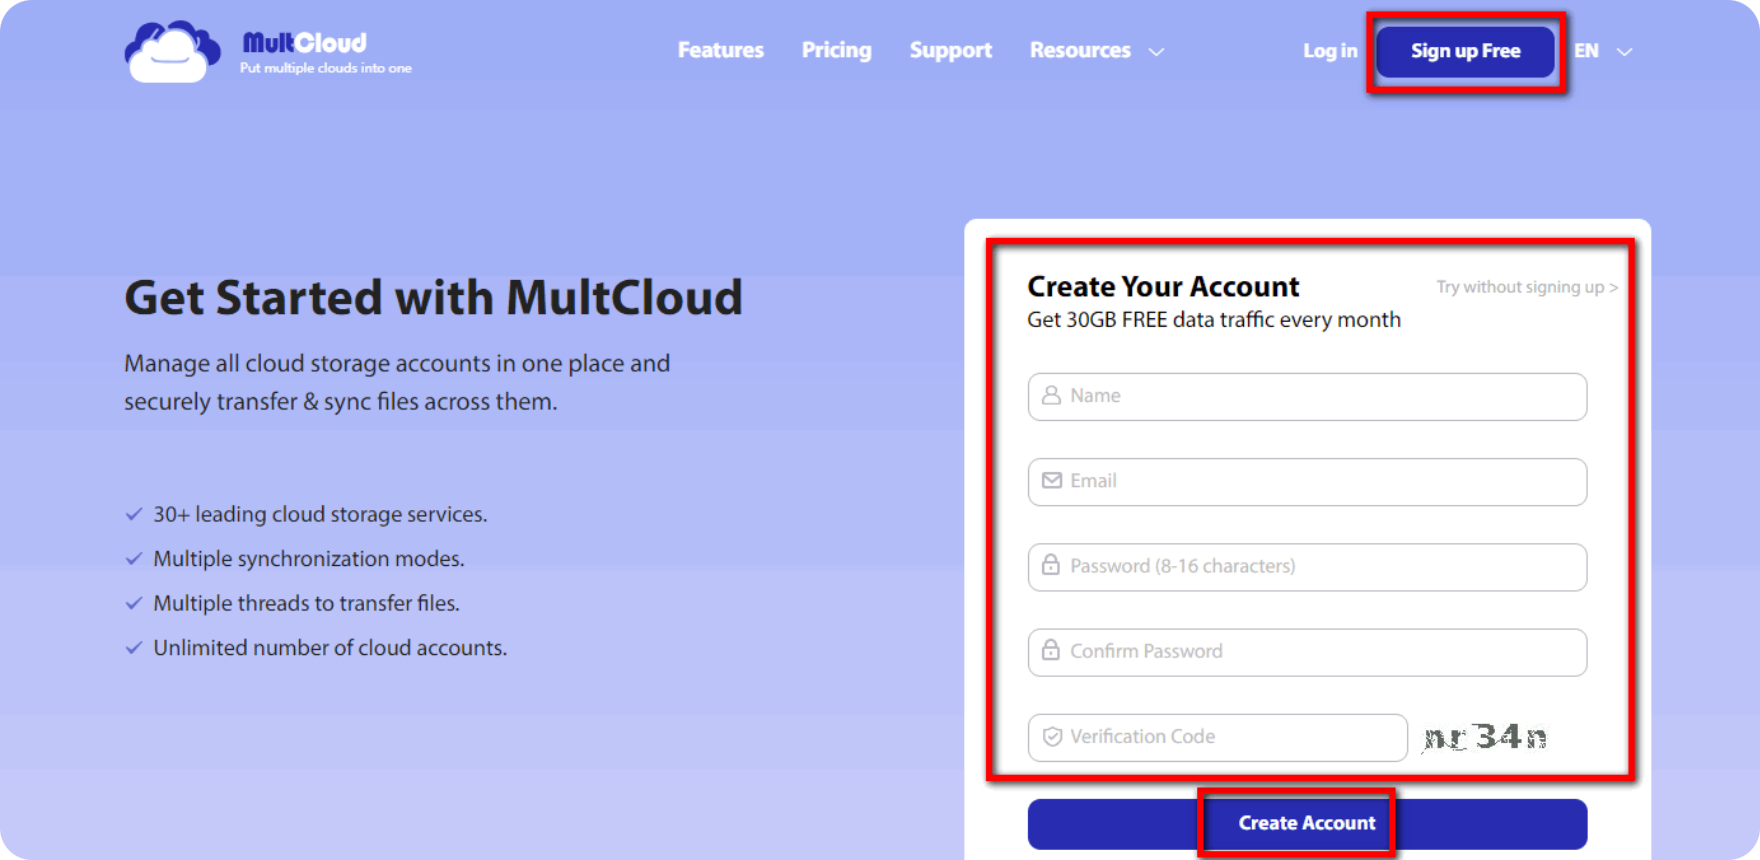Open the Resources menu
This screenshot has height=860, width=1760.
(x=1080, y=50)
